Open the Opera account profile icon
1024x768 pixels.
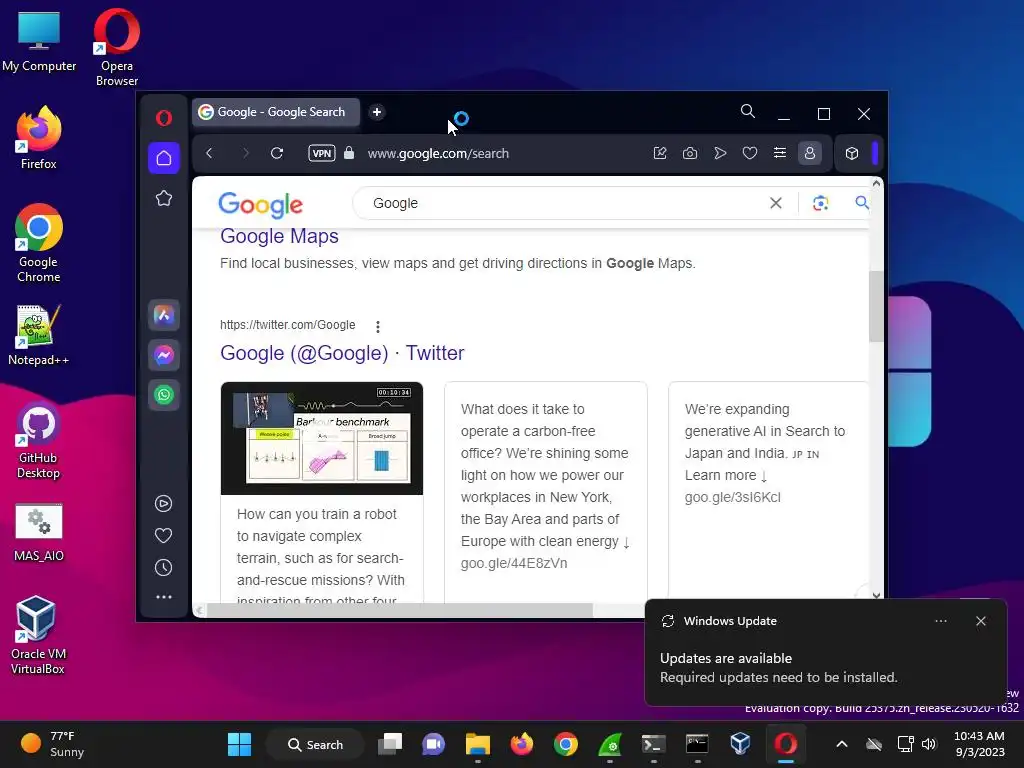click(x=810, y=153)
